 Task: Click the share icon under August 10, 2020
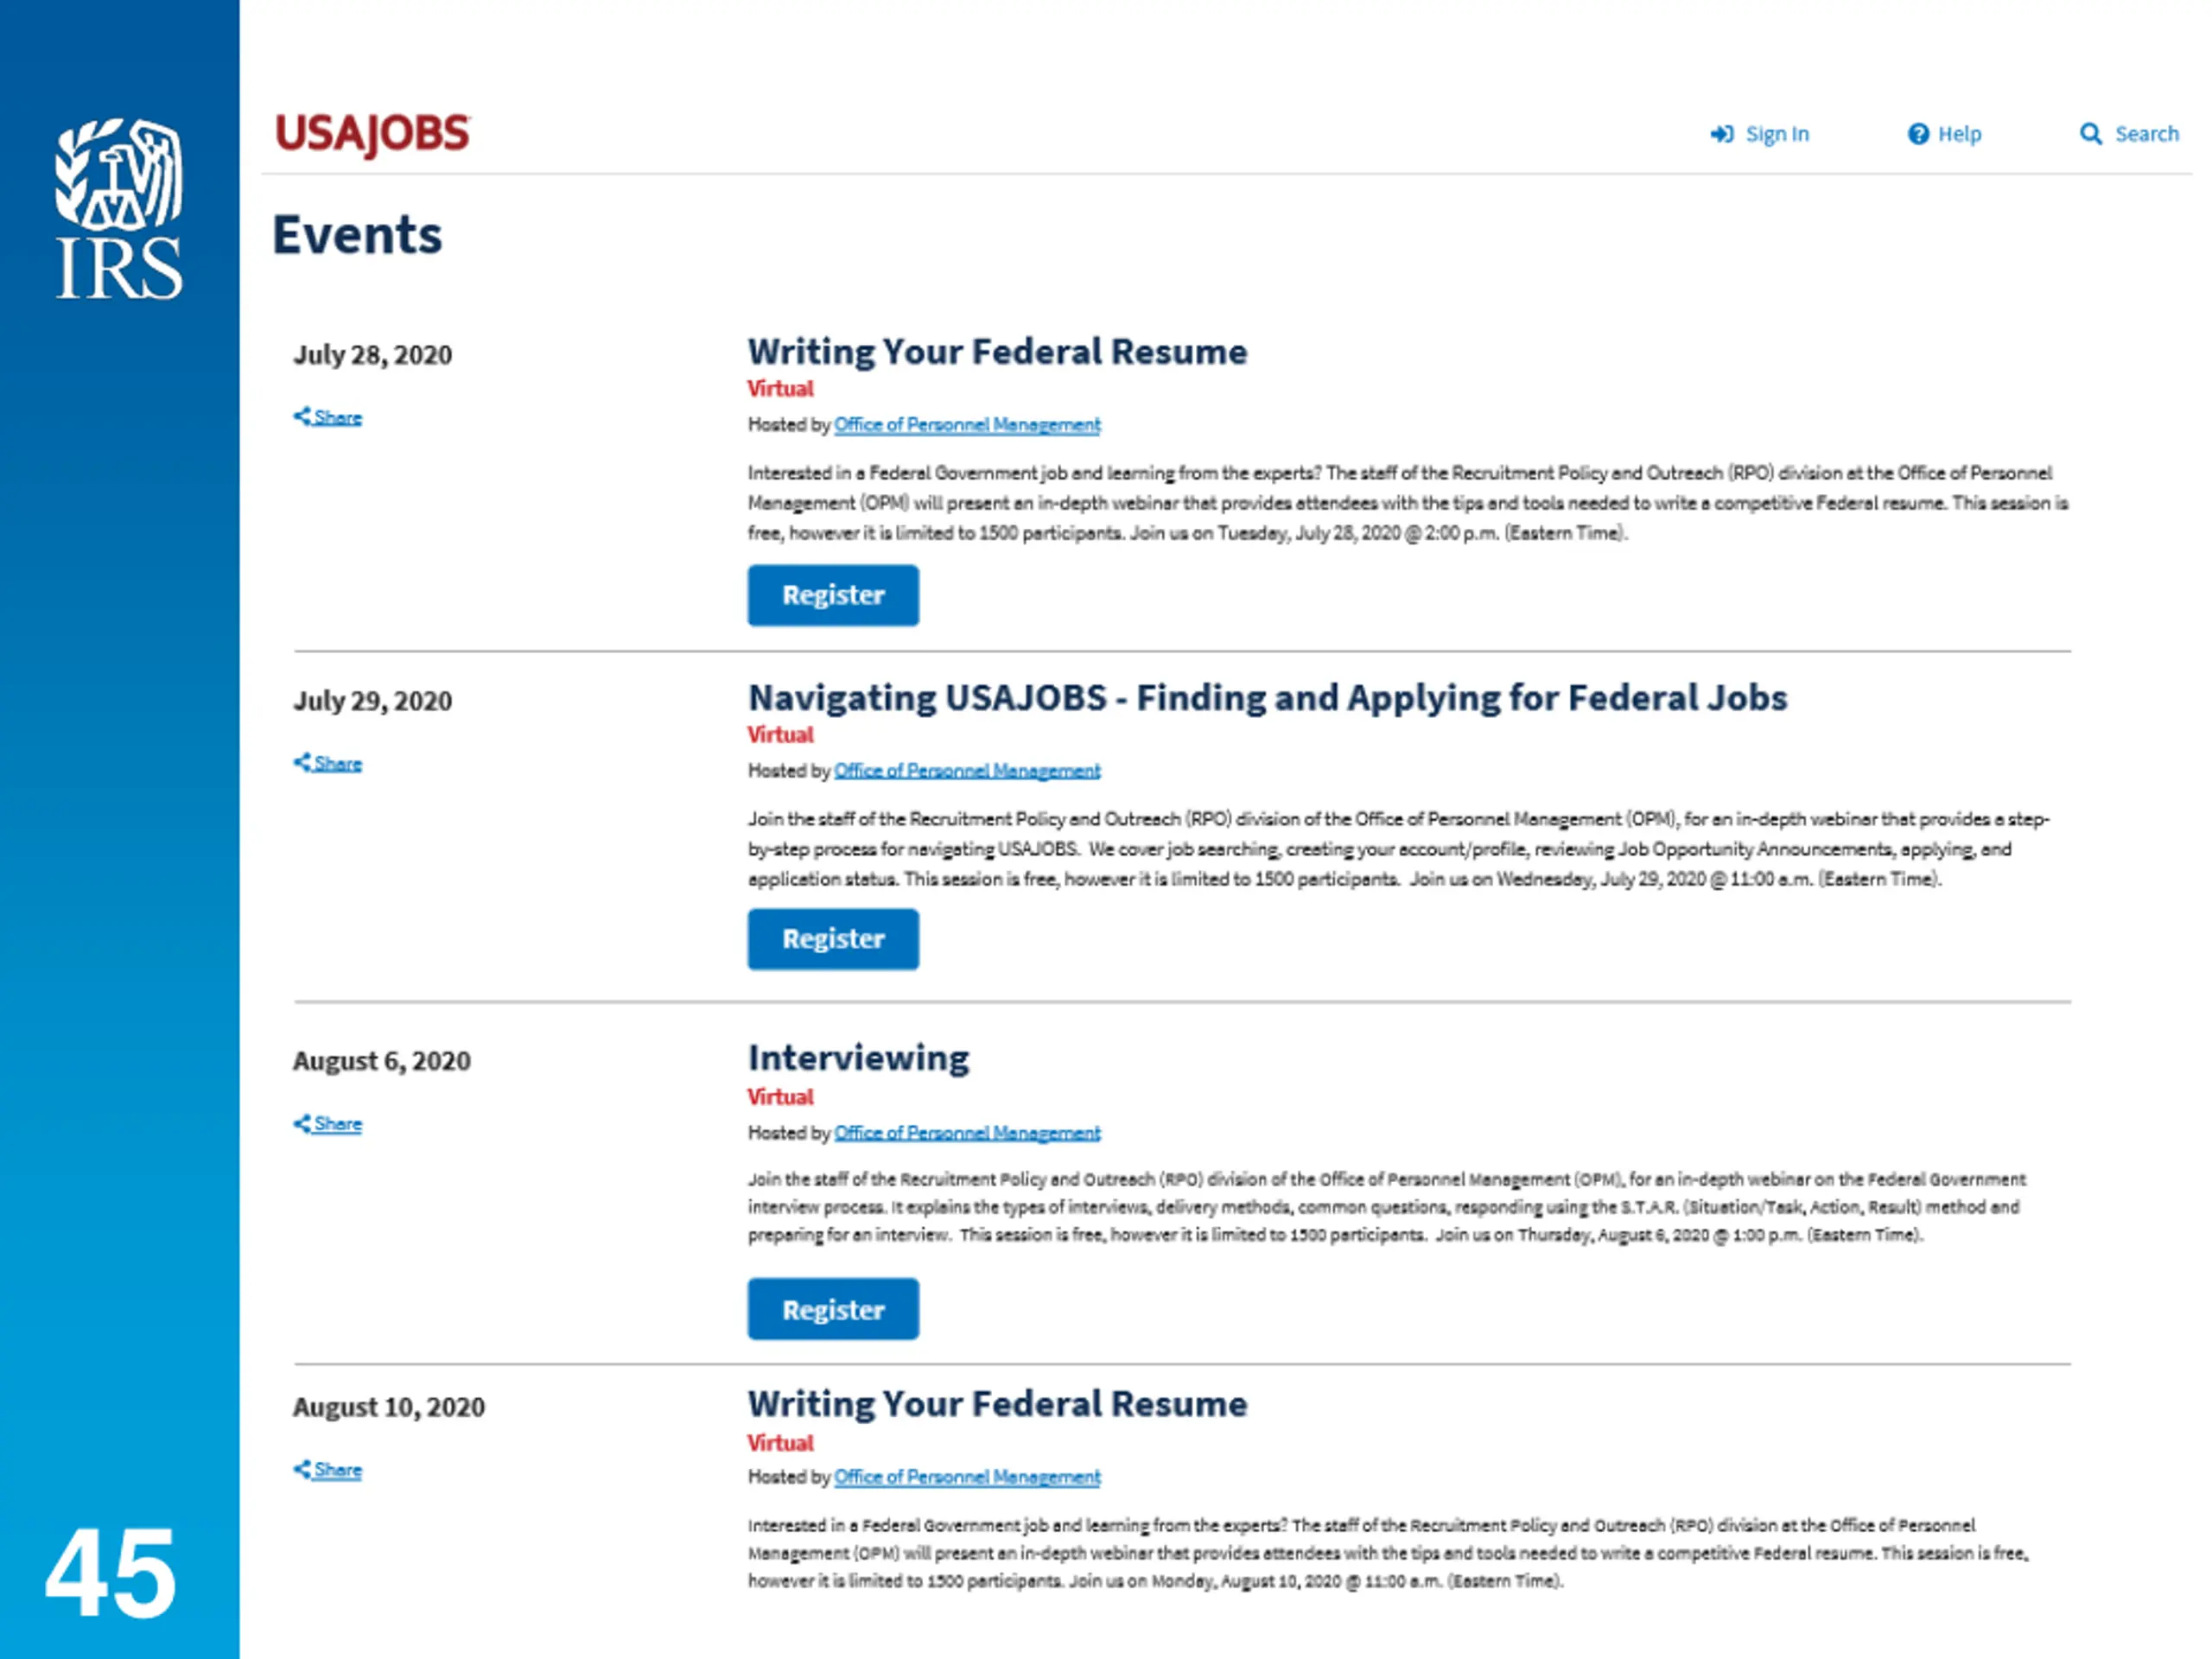coord(302,1469)
